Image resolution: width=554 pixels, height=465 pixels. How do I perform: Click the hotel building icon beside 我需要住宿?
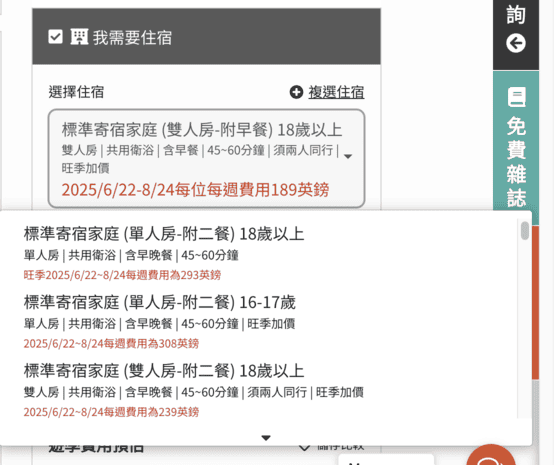click(79, 37)
